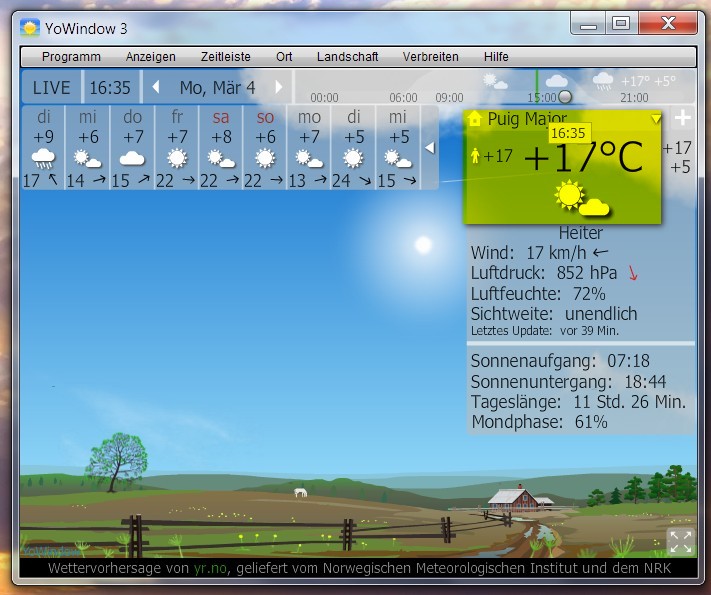Click the 06:00 mark on the timeline
This screenshot has width=711, height=595.
click(403, 98)
